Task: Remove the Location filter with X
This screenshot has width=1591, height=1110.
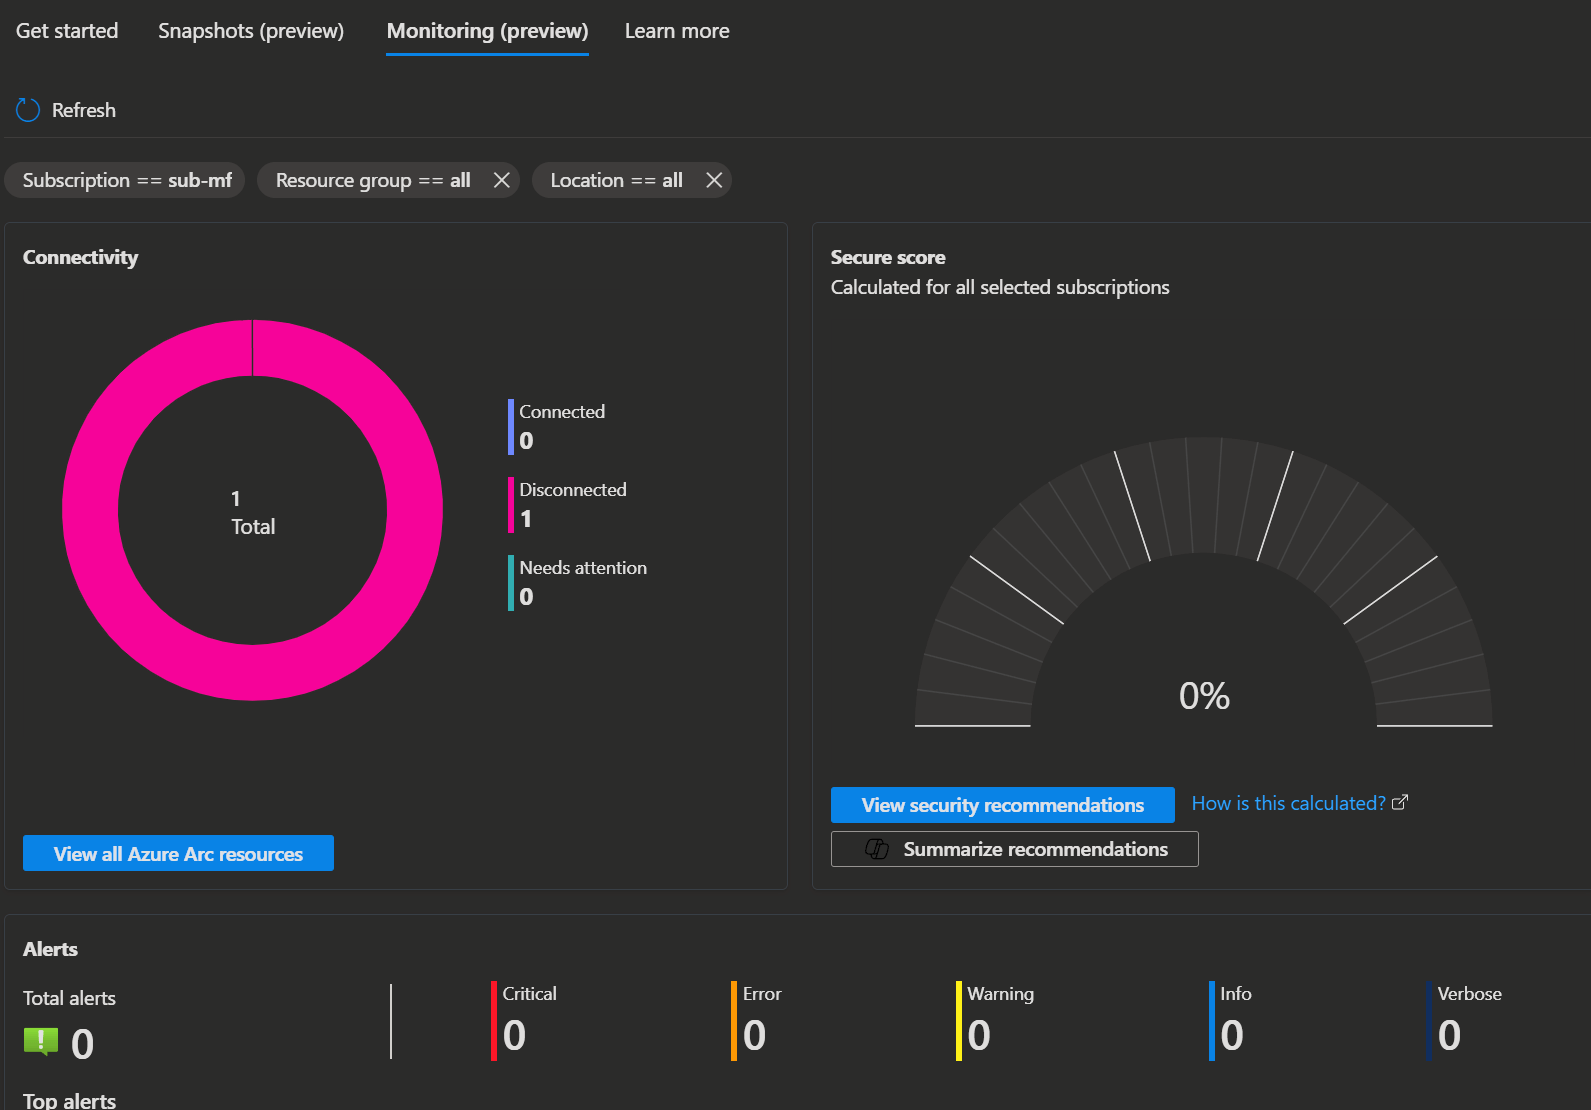Action: 714,180
